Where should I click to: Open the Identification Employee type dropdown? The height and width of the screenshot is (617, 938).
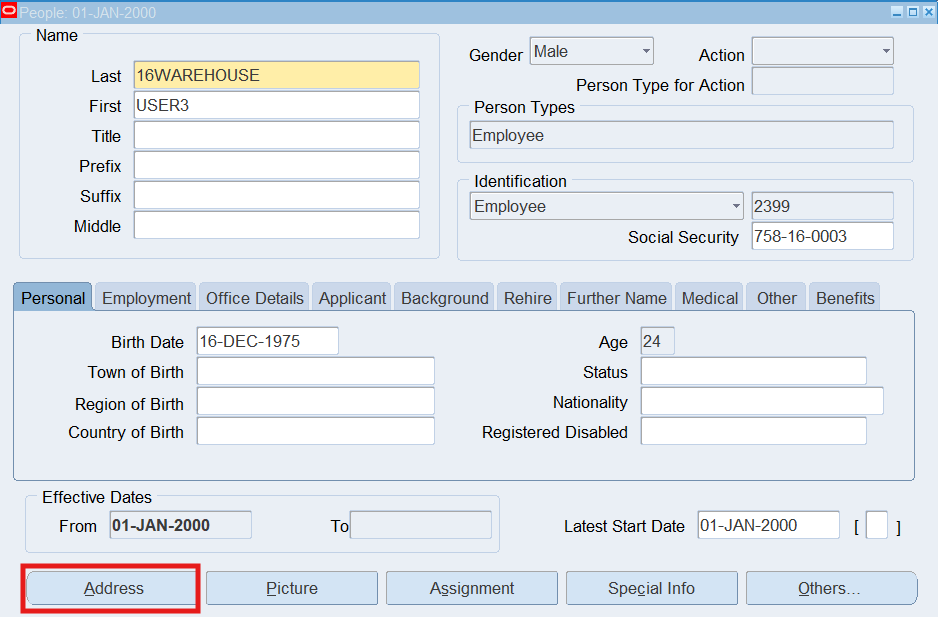click(607, 206)
